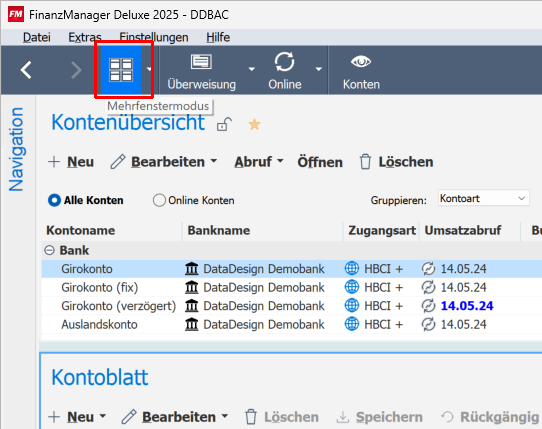Sort by Kontoname column header
This screenshot has height=429, width=542.
click(x=81, y=230)
